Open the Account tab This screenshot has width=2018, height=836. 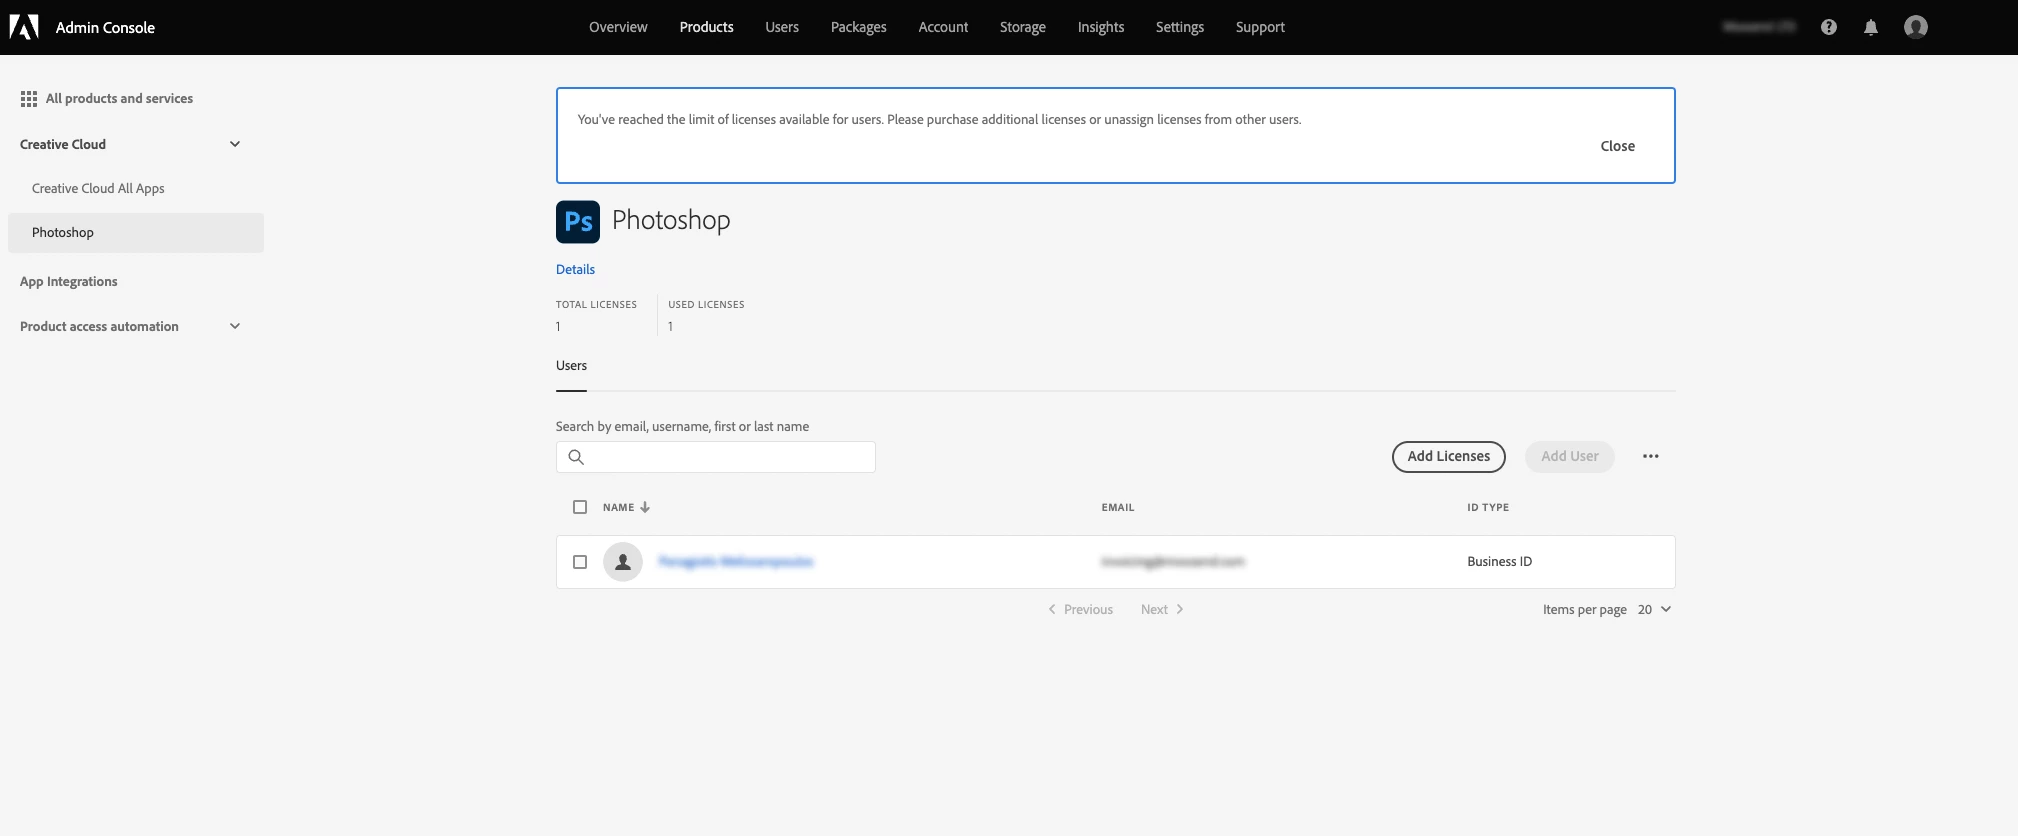click(x=943, y=27)
